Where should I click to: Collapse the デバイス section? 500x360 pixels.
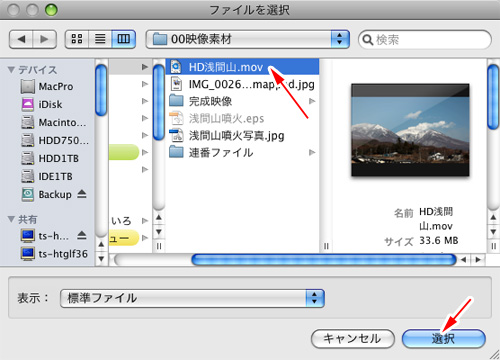[11, 70]
